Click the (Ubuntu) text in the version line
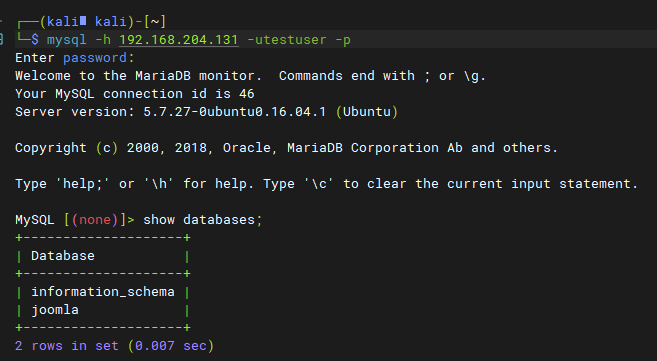Image resolution: width=657 pixels, height=361 pixels. tap(367, 111)
